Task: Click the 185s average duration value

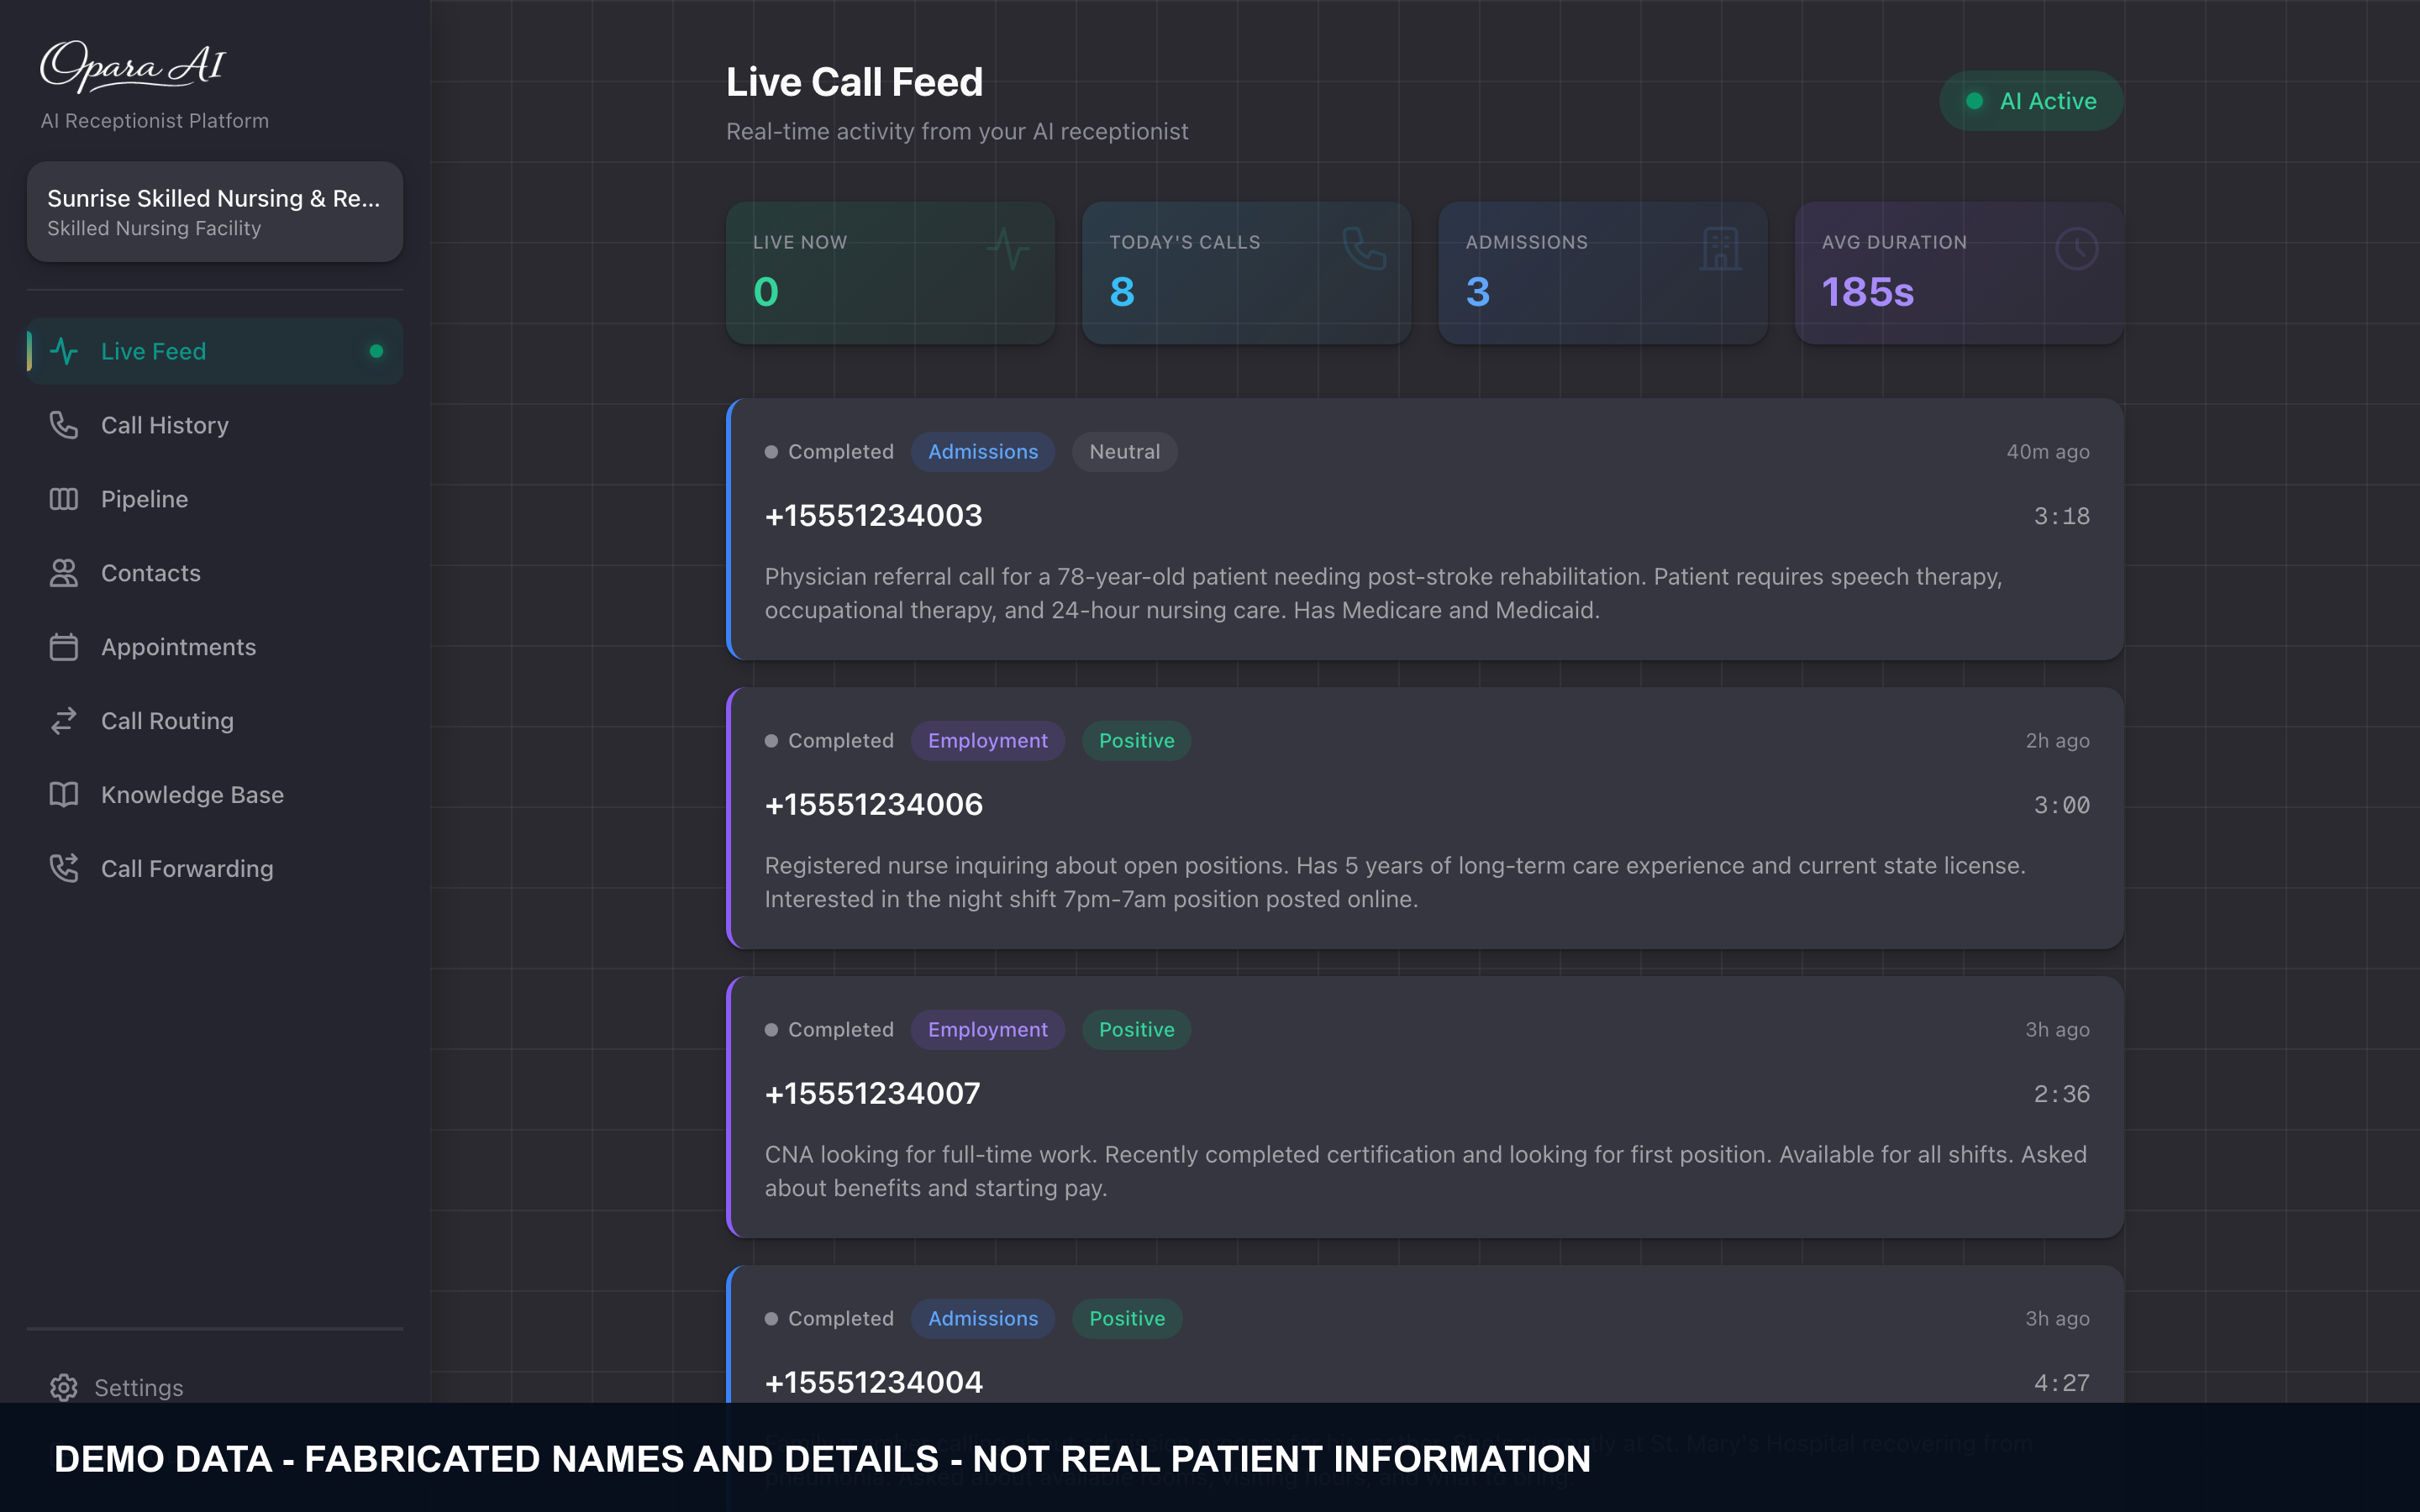Action: click(1867, 292)
